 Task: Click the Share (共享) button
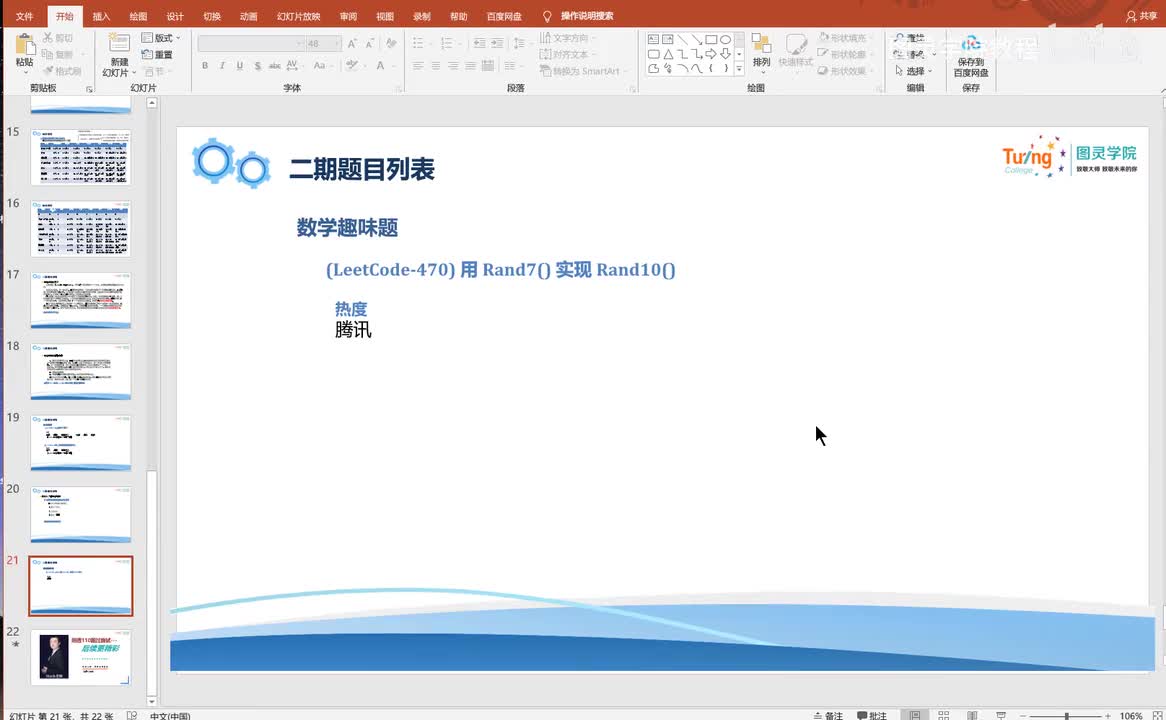tap(1141, 16)
